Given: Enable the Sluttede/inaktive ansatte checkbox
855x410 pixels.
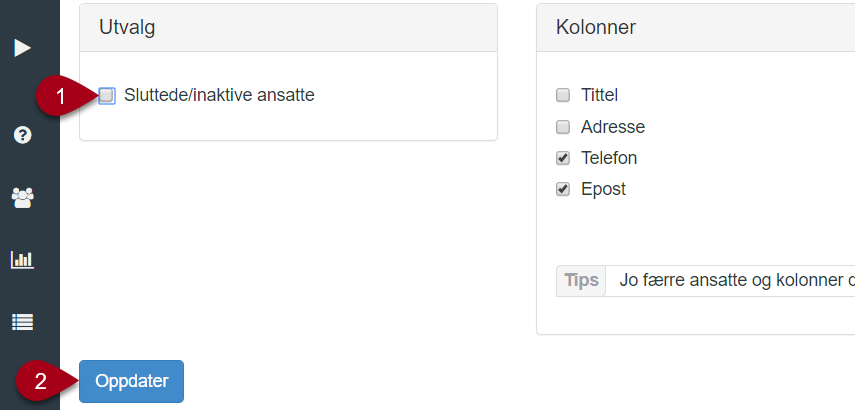Looking at the screenshot, I should pyautogui.click(x=107, y=96).
